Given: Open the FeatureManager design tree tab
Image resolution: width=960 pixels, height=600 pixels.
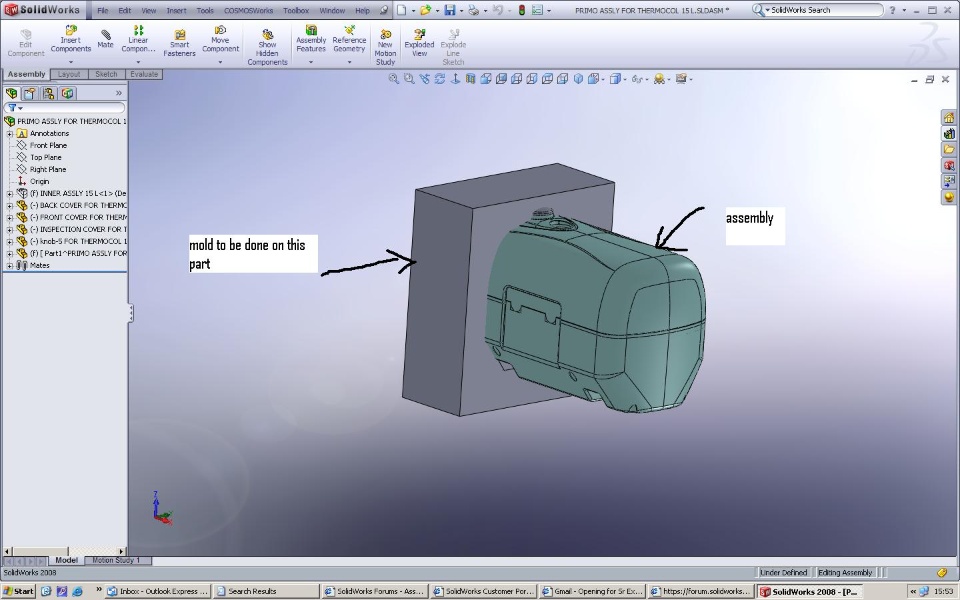Looking at the screenshot, I should pyautogui.click(x=11, y=93).
